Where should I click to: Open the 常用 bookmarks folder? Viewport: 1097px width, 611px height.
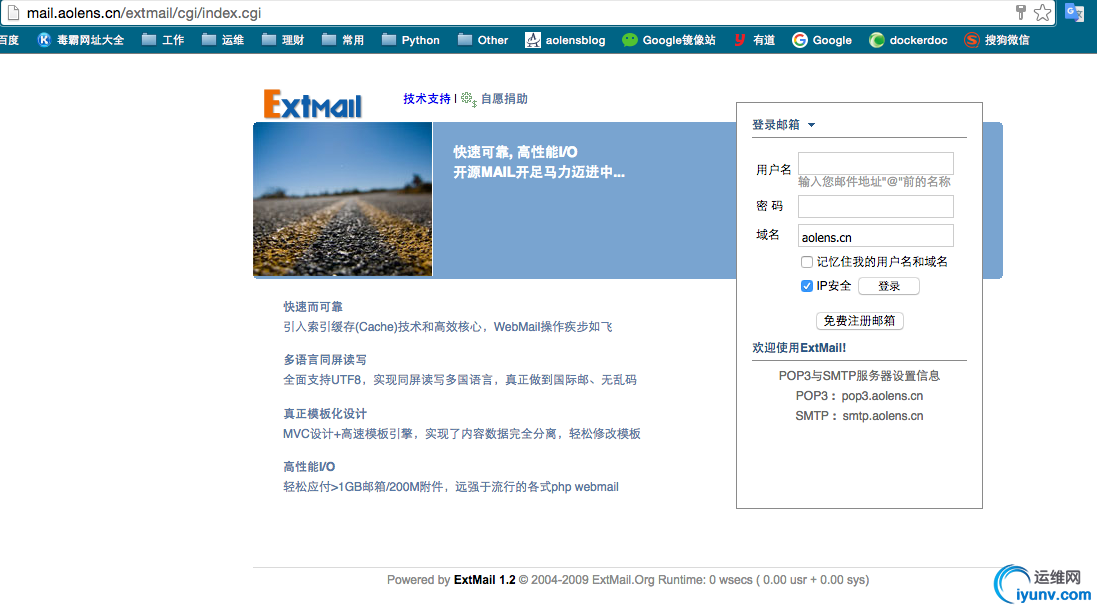[x=344, y=40]
